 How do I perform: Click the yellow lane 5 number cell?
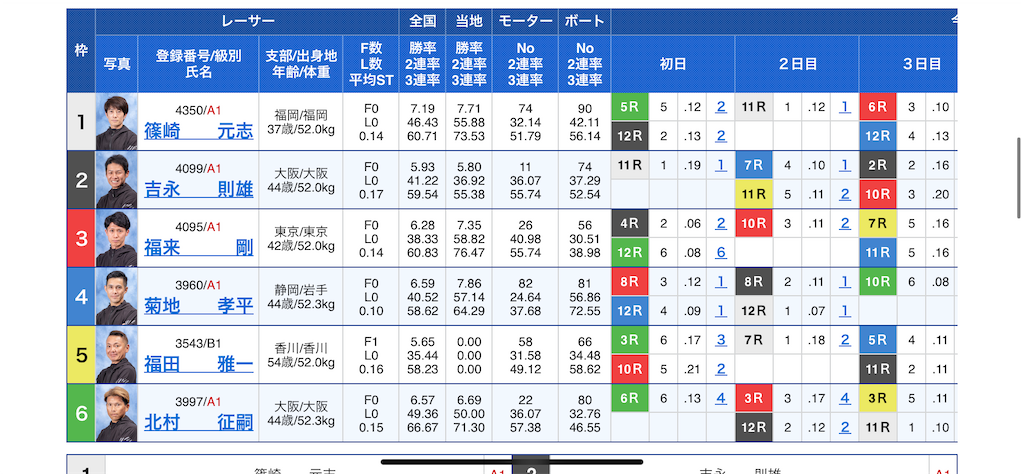[x=81, y=355]
